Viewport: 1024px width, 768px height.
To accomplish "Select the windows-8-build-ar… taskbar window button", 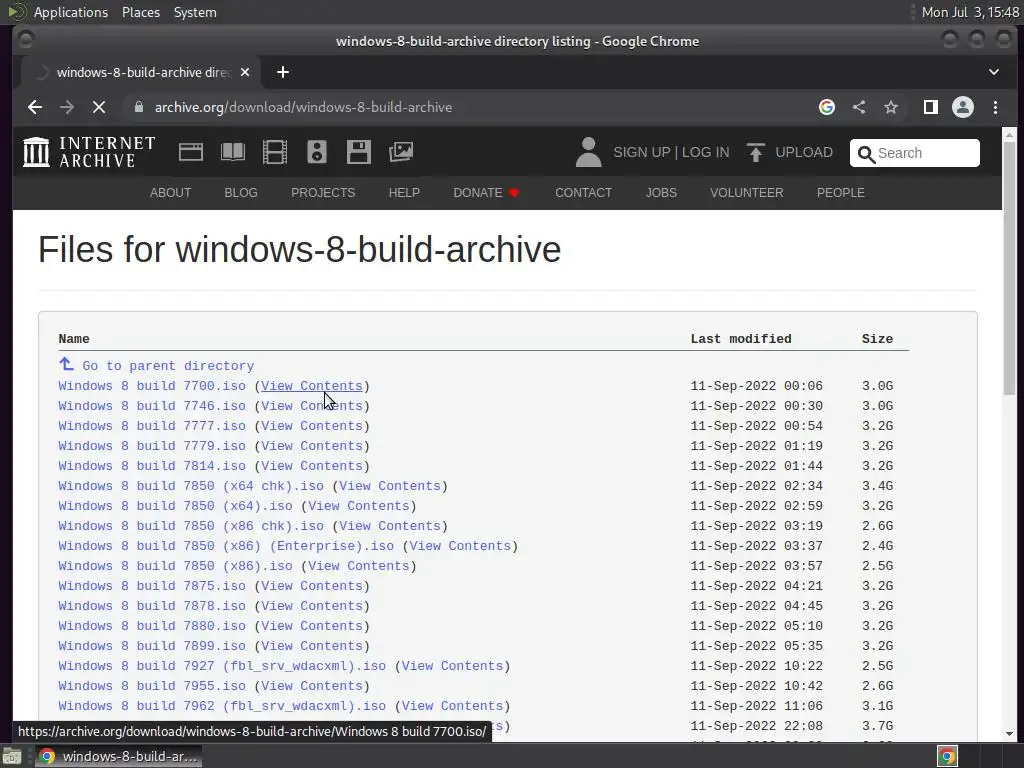I will pyautogui.click(x=118, y=756).
